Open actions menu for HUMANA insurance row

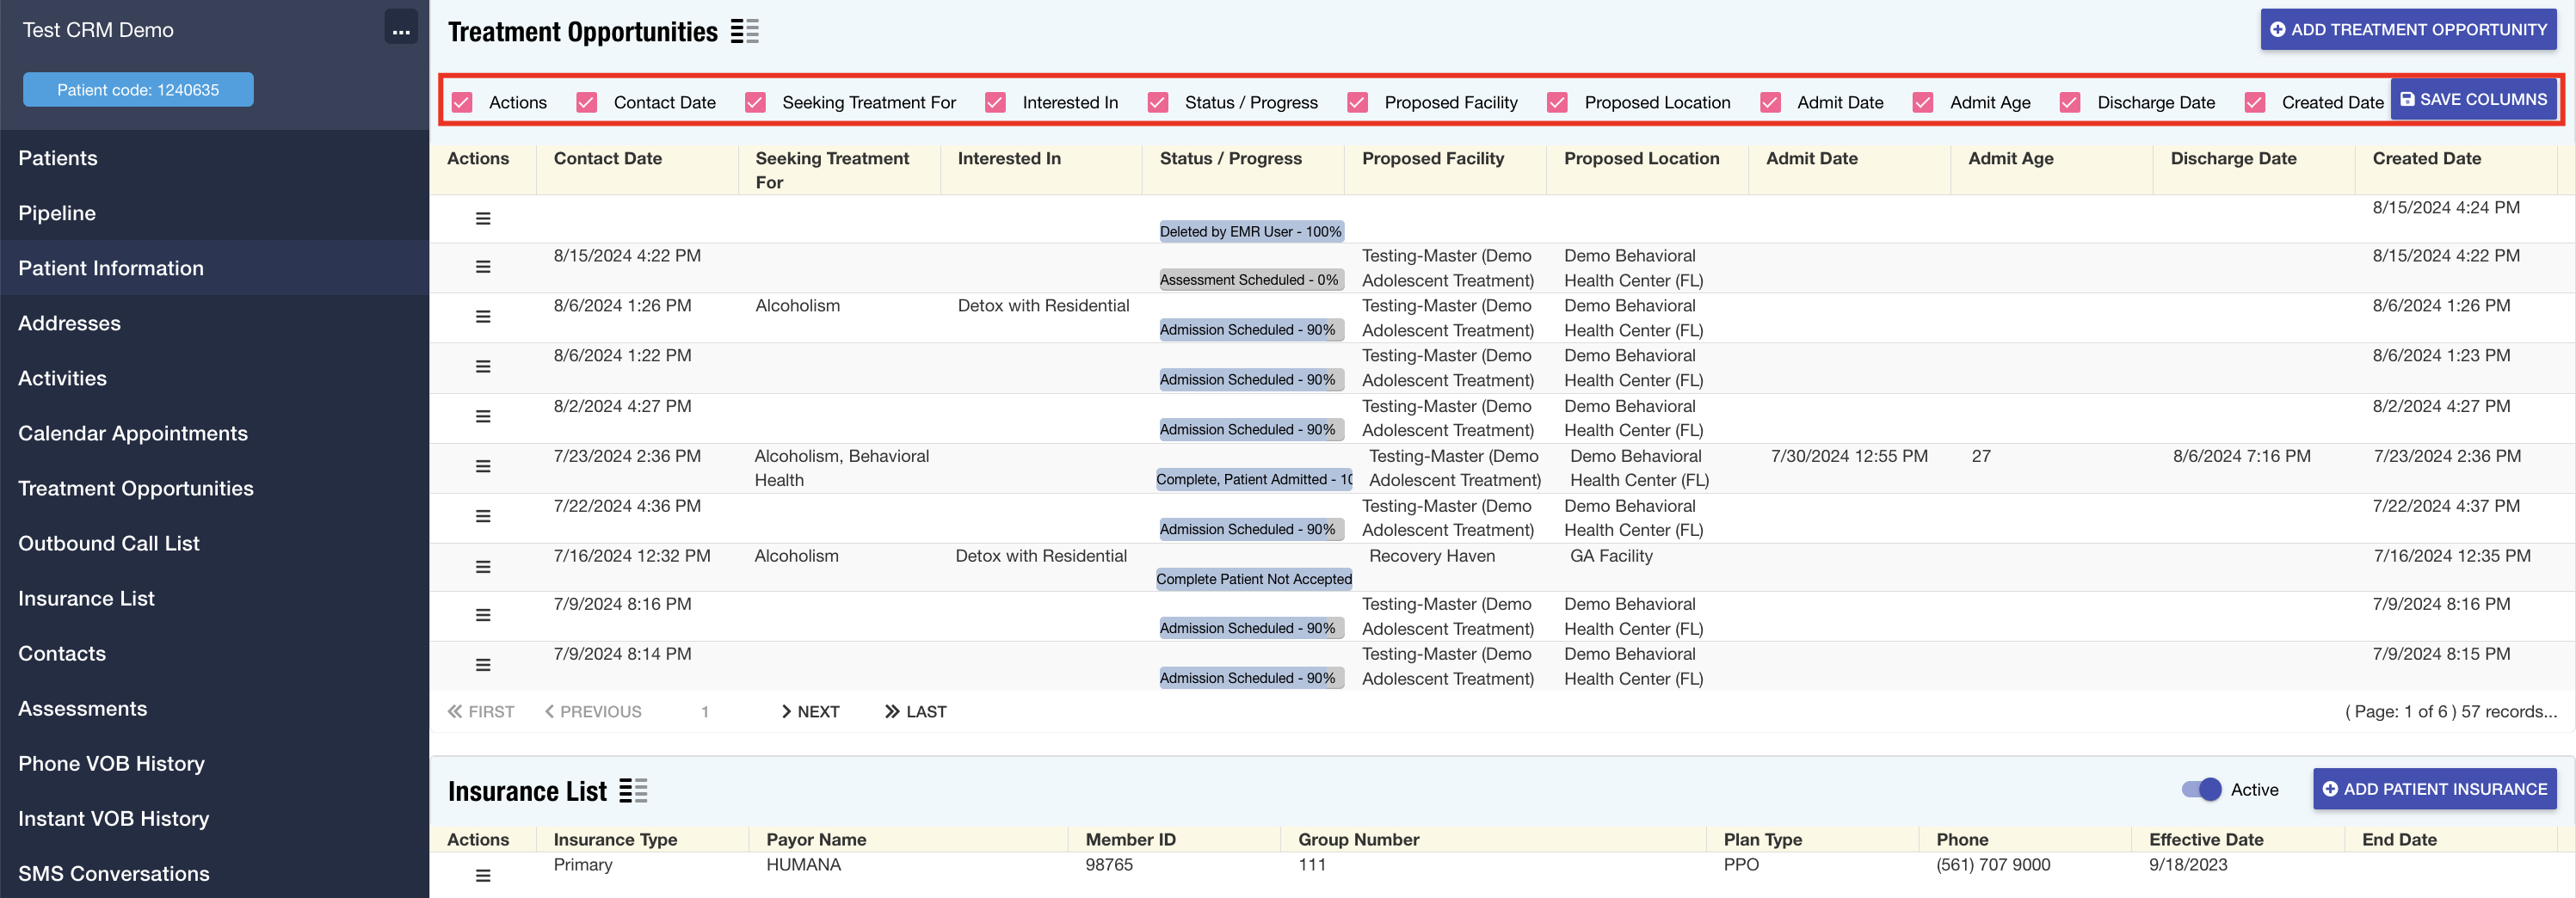[x=483, y=876]
